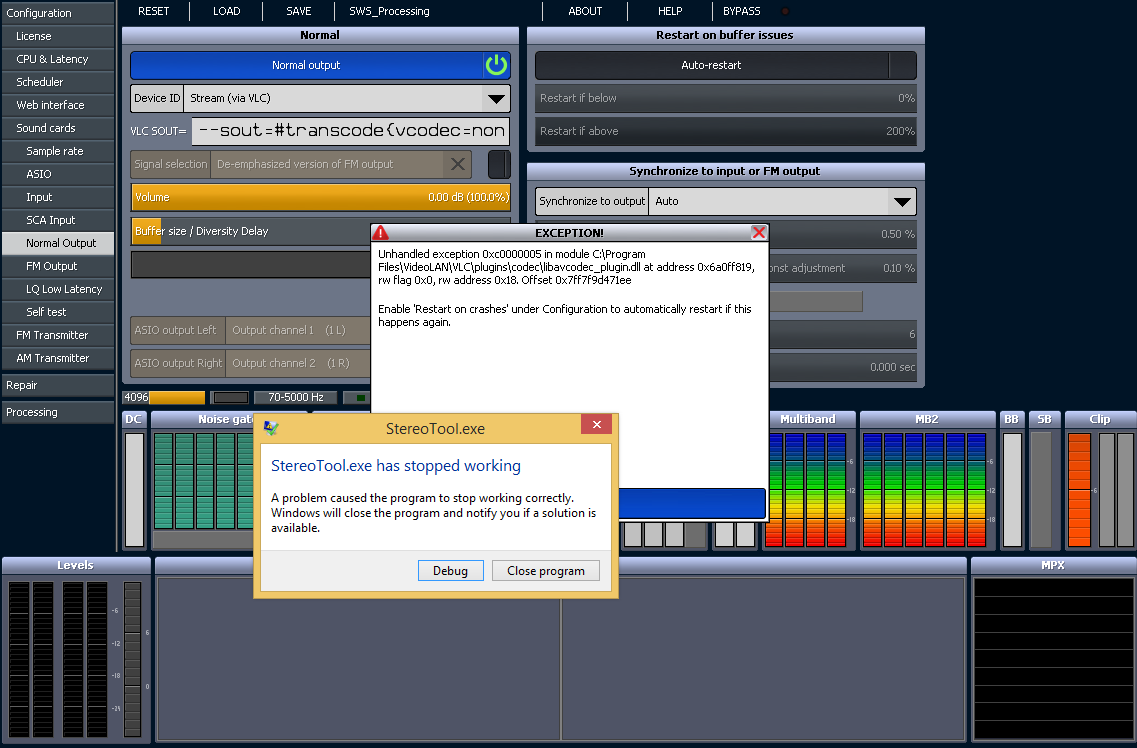Image resolution: width=1137 pixels, height=748 pixels.
Task: Select FM Transmitter in the sidebar
Action: [57, 335]
